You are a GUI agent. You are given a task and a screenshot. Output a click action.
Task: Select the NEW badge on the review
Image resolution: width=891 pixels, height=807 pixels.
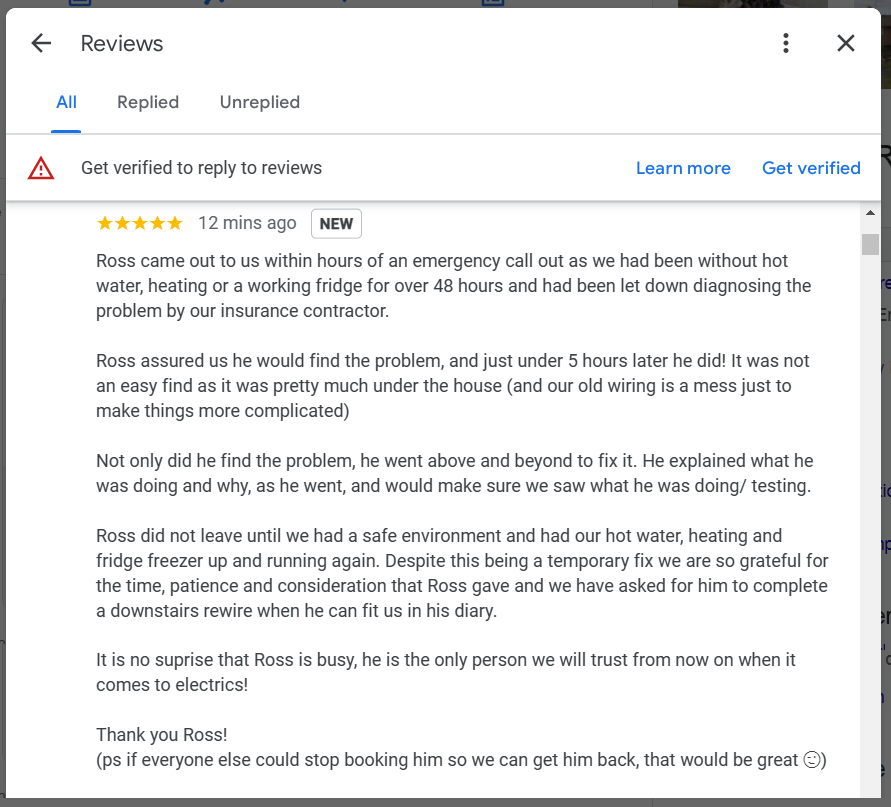pyautogui.click(x=336, y=223)
